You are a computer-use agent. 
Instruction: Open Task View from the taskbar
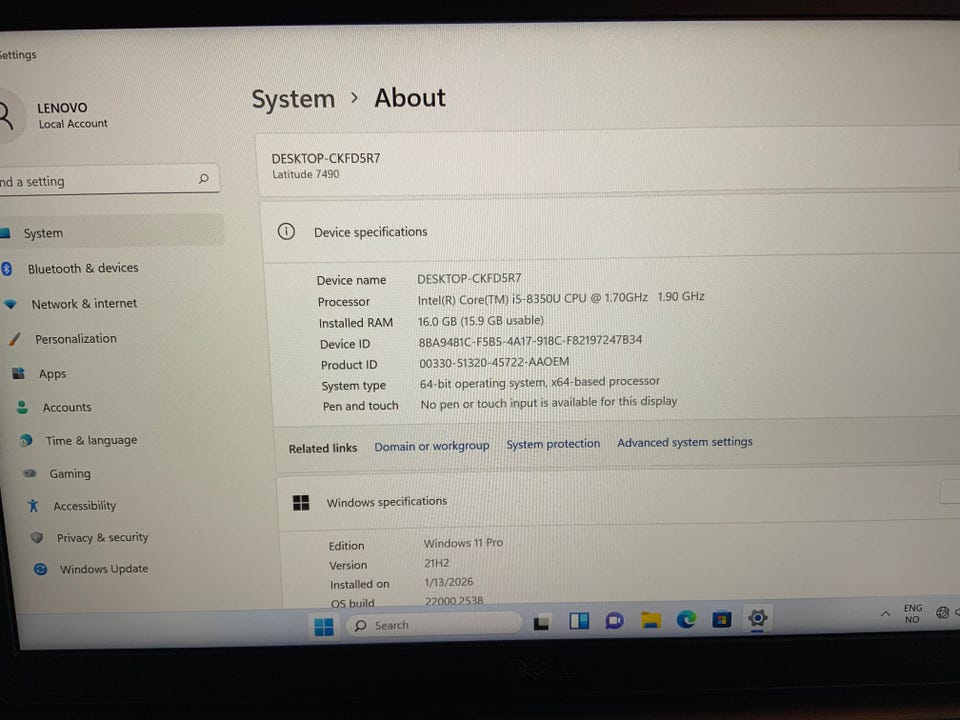coord(541,623)
